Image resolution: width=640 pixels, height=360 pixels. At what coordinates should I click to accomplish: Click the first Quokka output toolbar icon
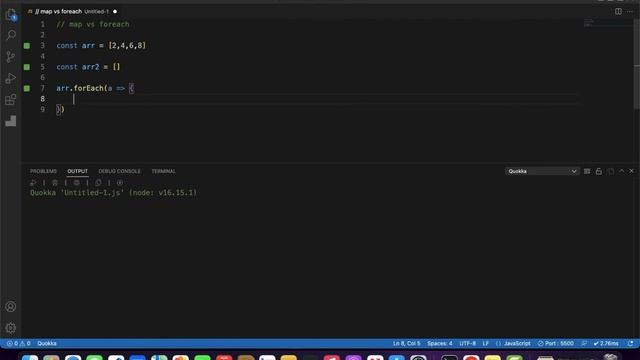33,183
